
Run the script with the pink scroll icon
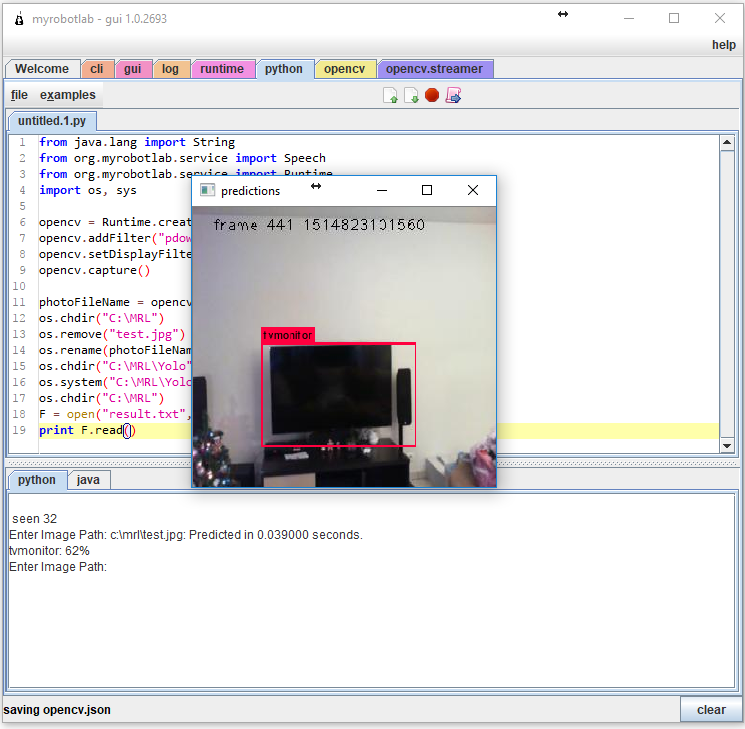[453, 95]
